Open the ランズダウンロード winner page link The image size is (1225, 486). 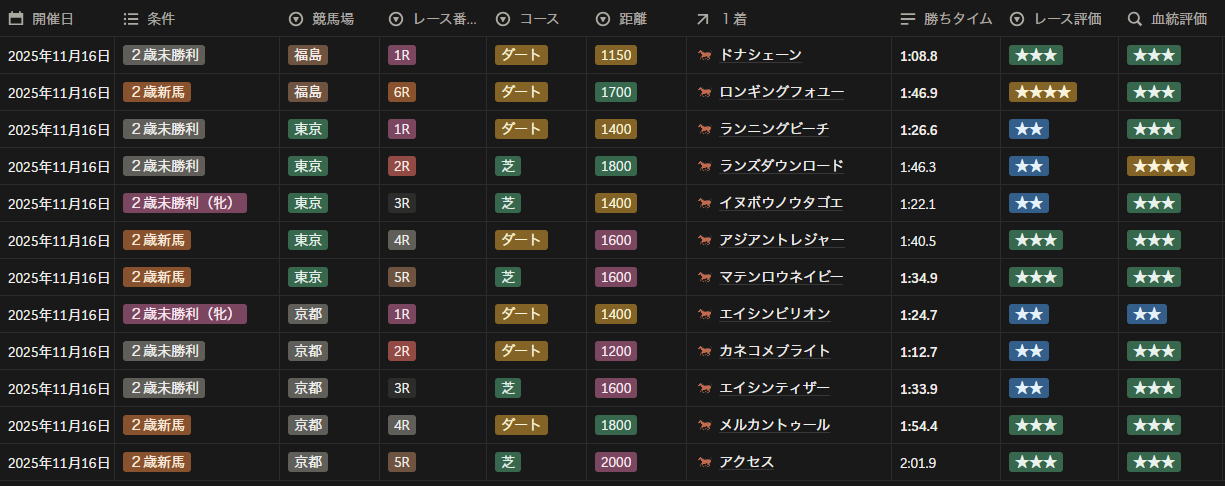coord(781,167)
